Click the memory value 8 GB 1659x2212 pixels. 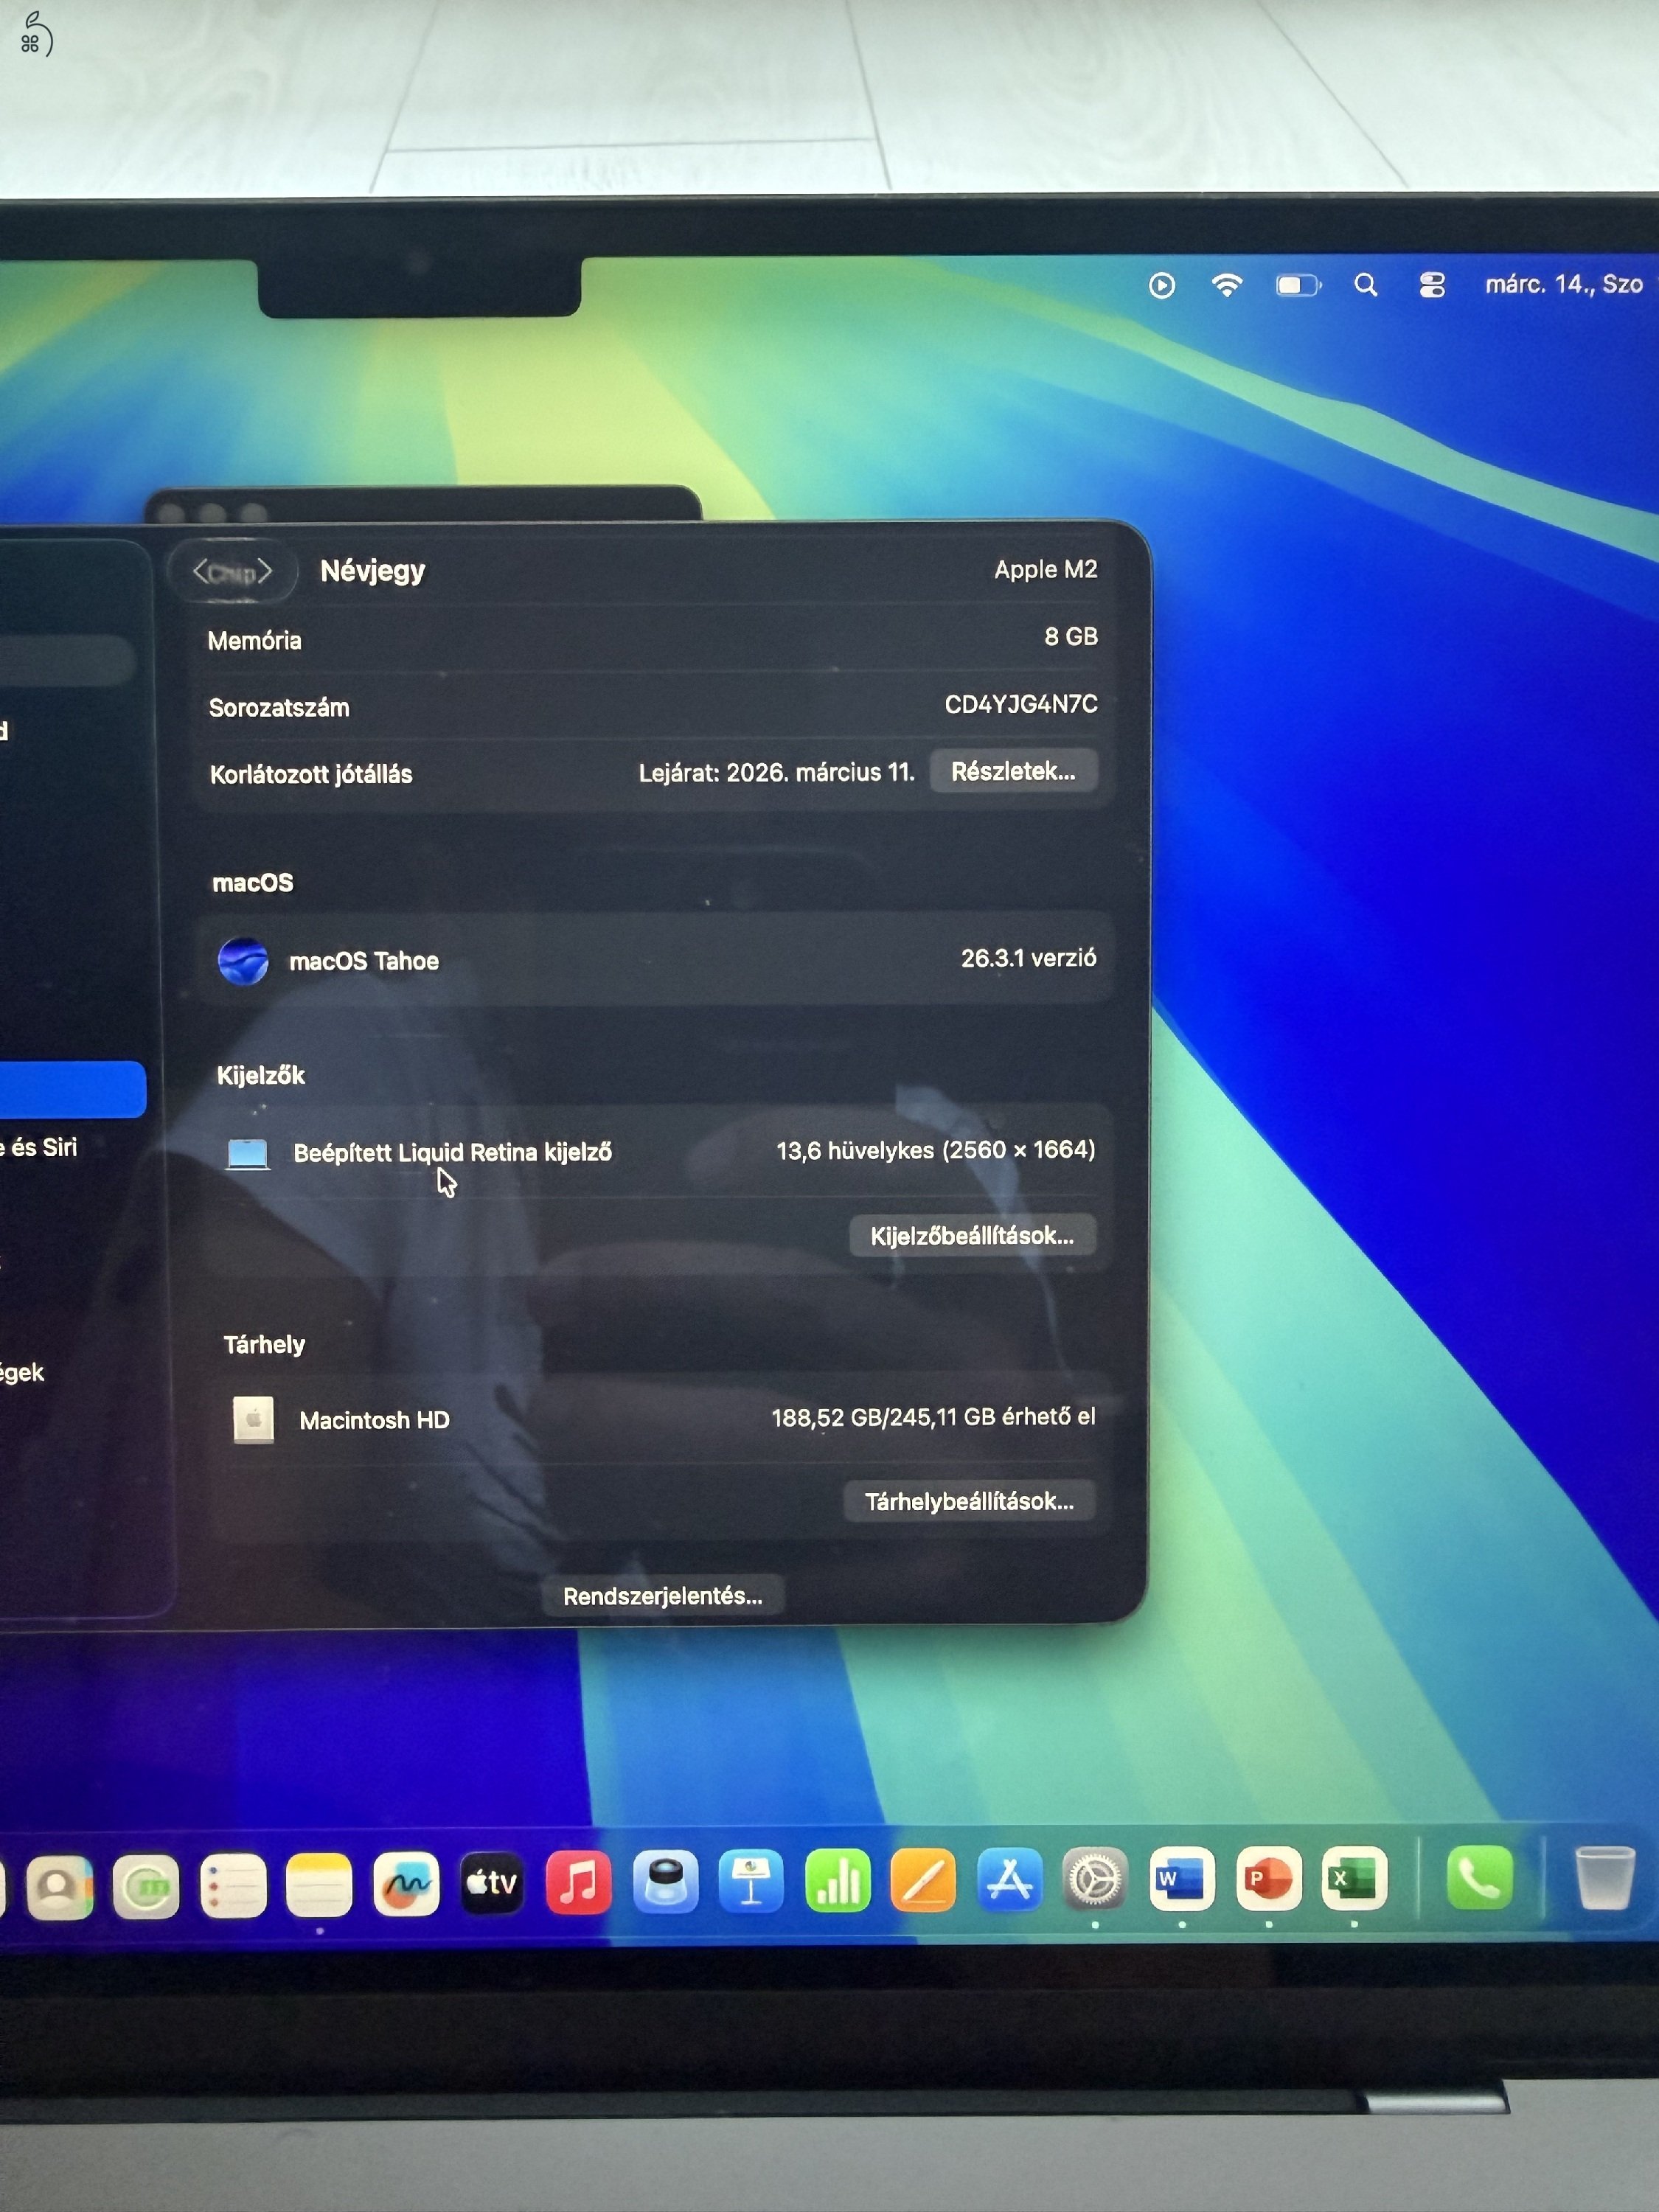click(1071, 637)
